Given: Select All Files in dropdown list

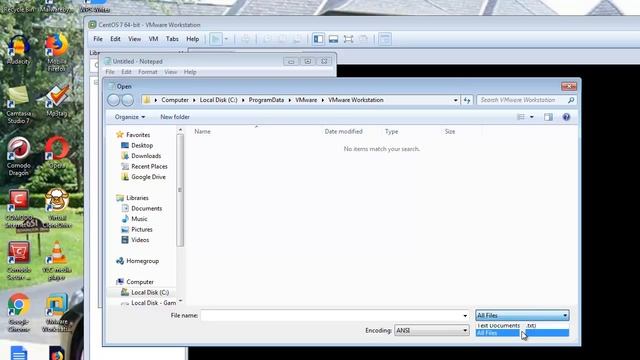Looking at the screenshot, I should [x=522, y=333].
